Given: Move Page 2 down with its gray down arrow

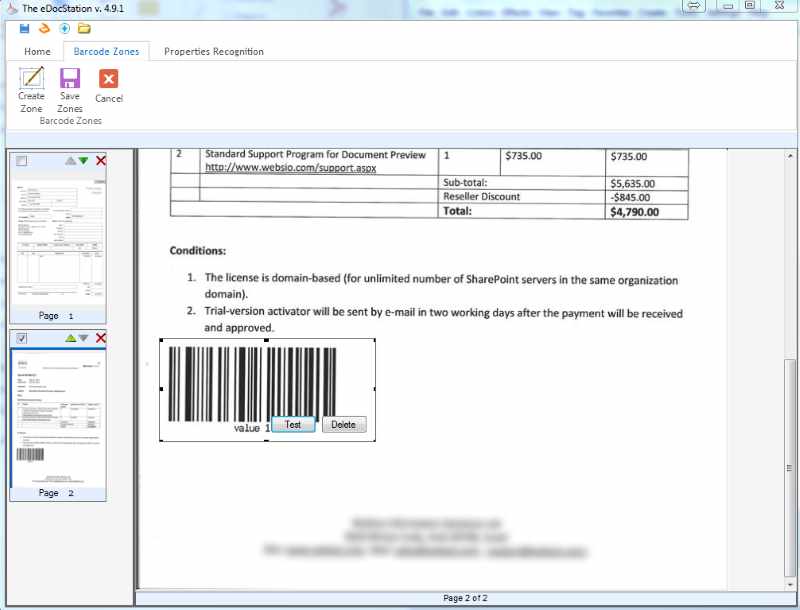Looking at the screenshot, I should coord(84,338).
